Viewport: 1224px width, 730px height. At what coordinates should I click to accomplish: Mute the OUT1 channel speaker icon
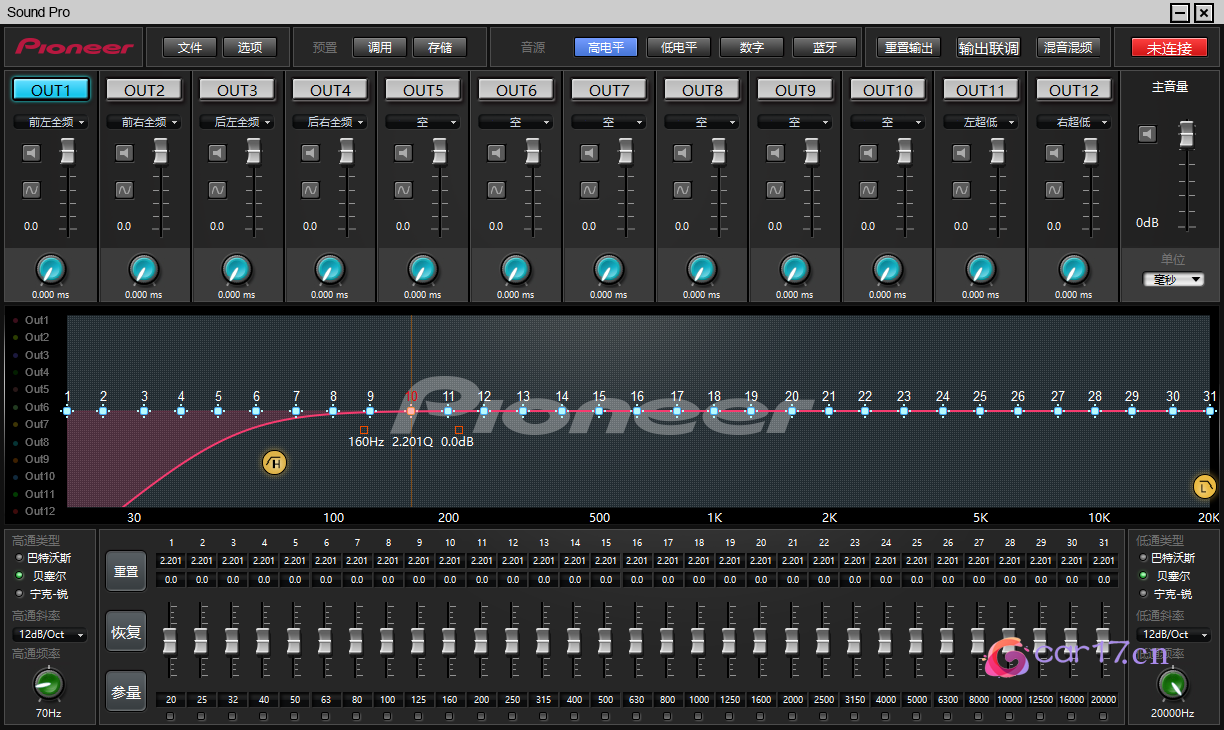pos(31,153)
